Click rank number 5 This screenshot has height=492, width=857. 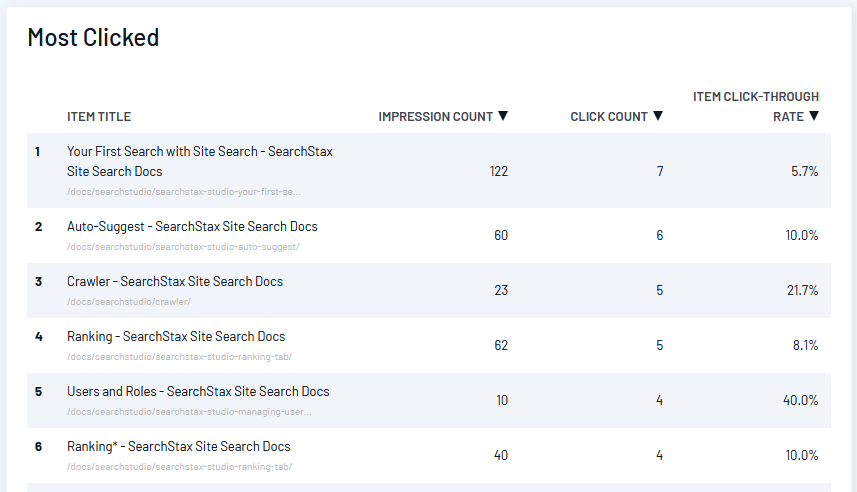[x=38, y=391]
